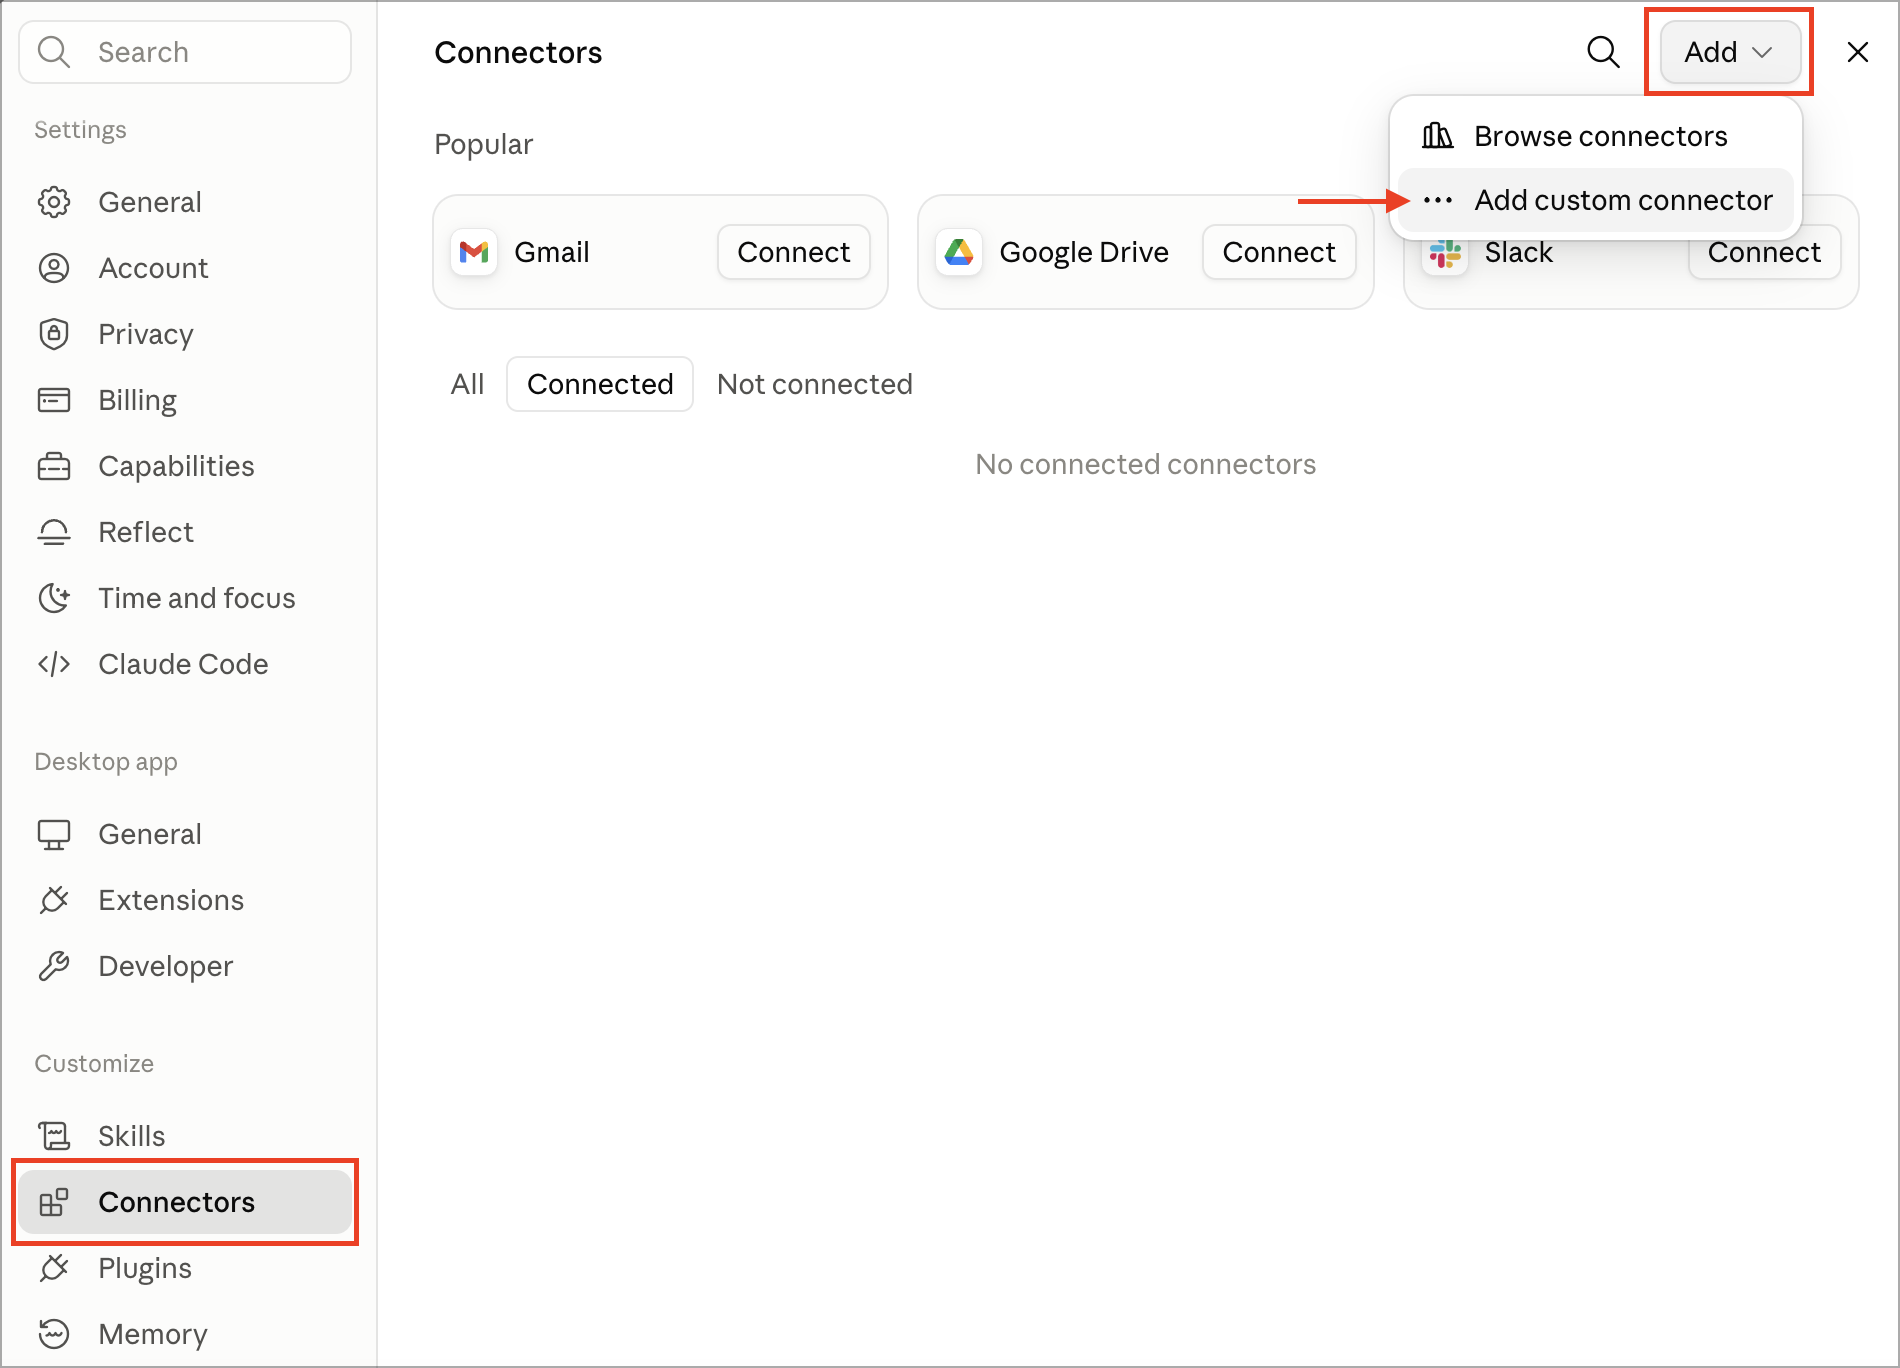Open Developer settings
This screenshot has width=1900, height=1368.
185,966
